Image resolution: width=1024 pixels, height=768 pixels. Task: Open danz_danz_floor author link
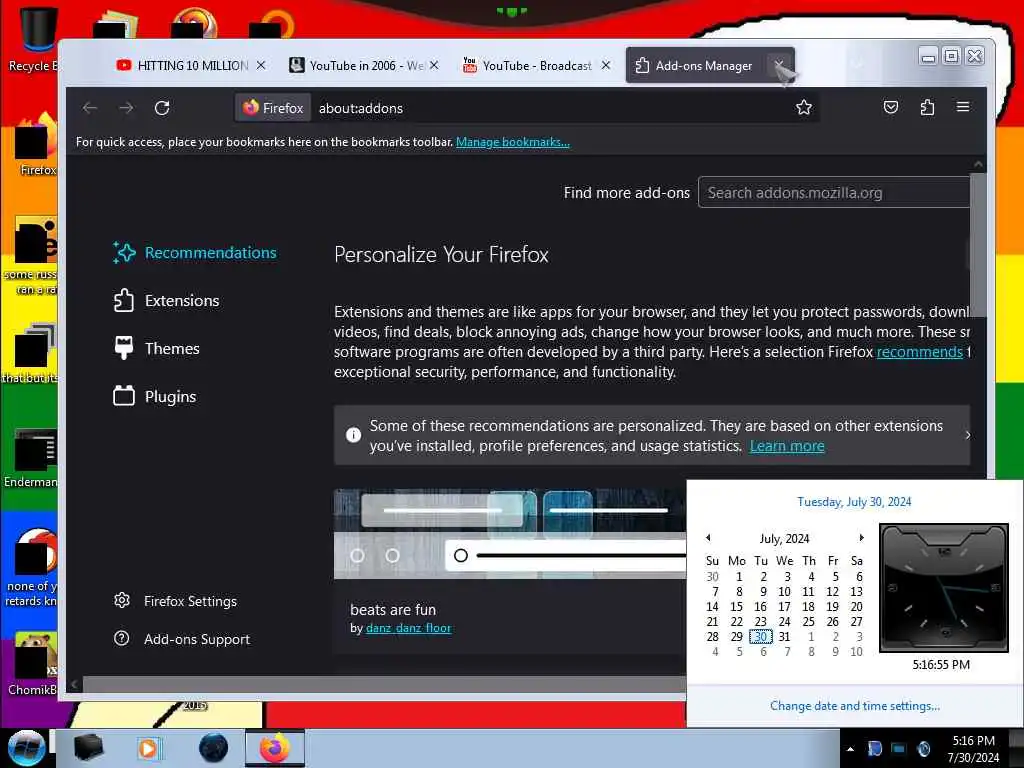[408, 628]
